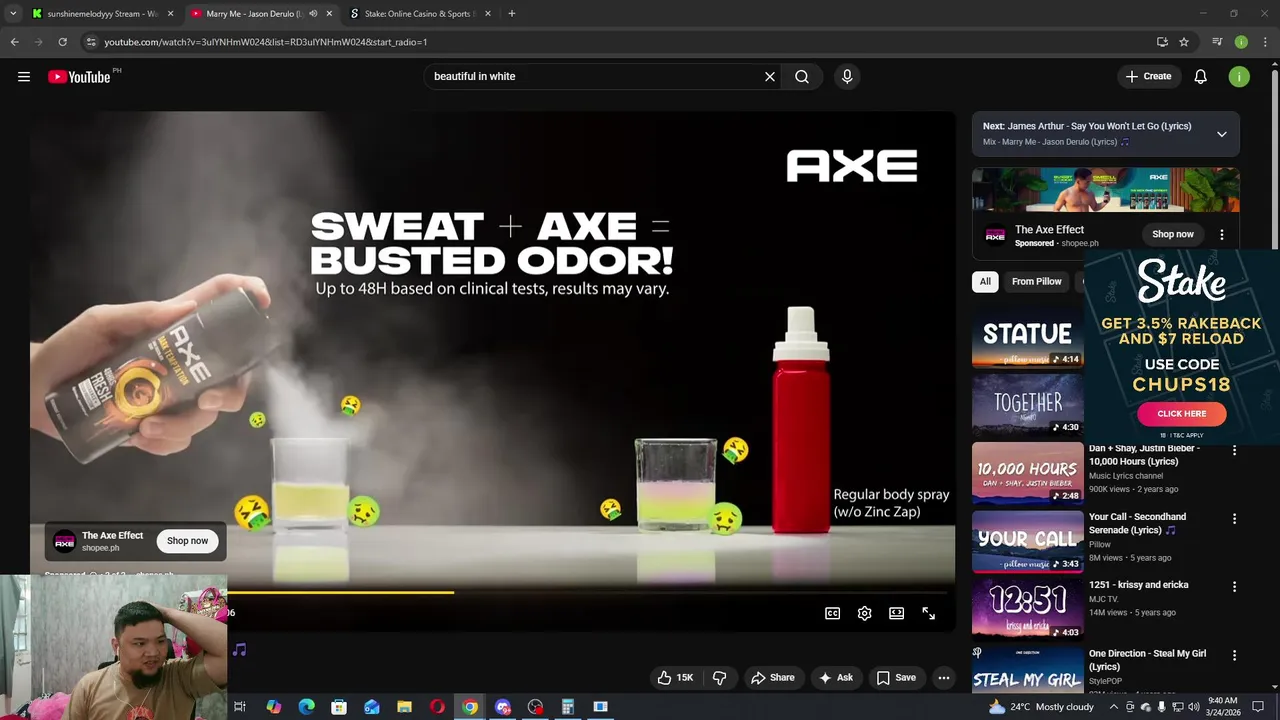This screenshot has height=720, width=1280.
Task: Select the All filter chip
Action: (x=985, y=282)
